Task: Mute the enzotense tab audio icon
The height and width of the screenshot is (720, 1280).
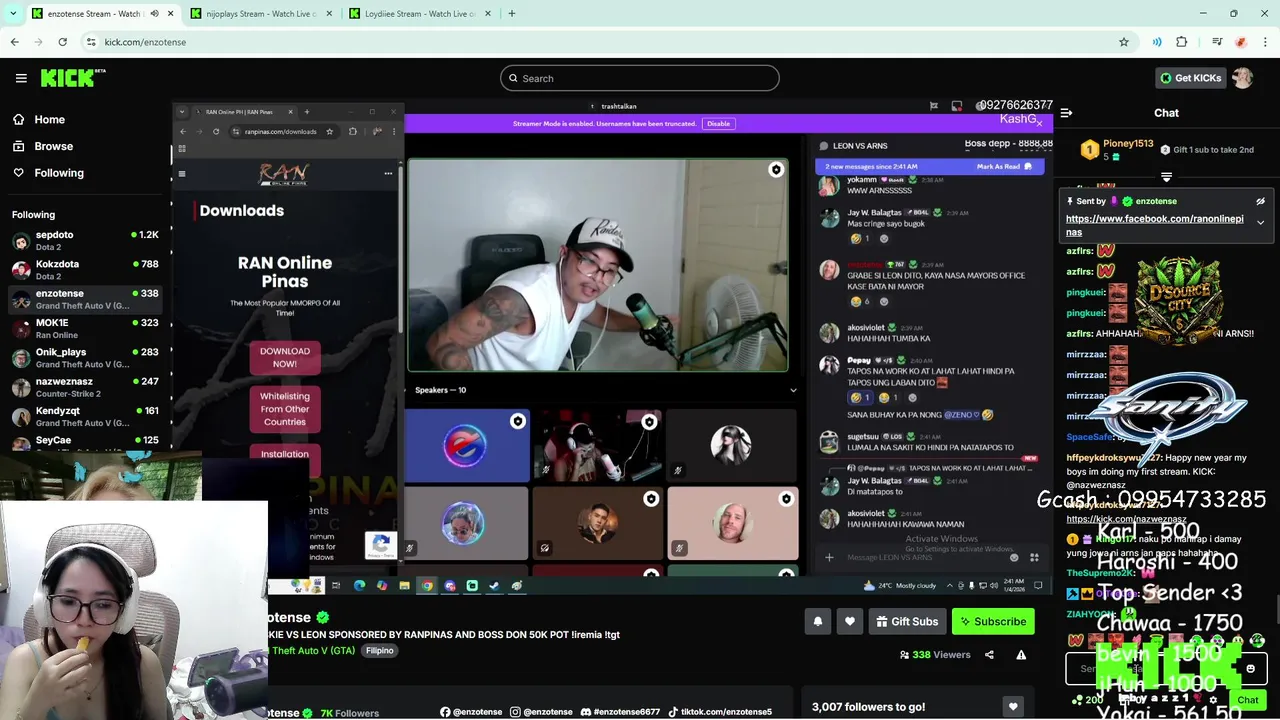Action: (154, 14)
